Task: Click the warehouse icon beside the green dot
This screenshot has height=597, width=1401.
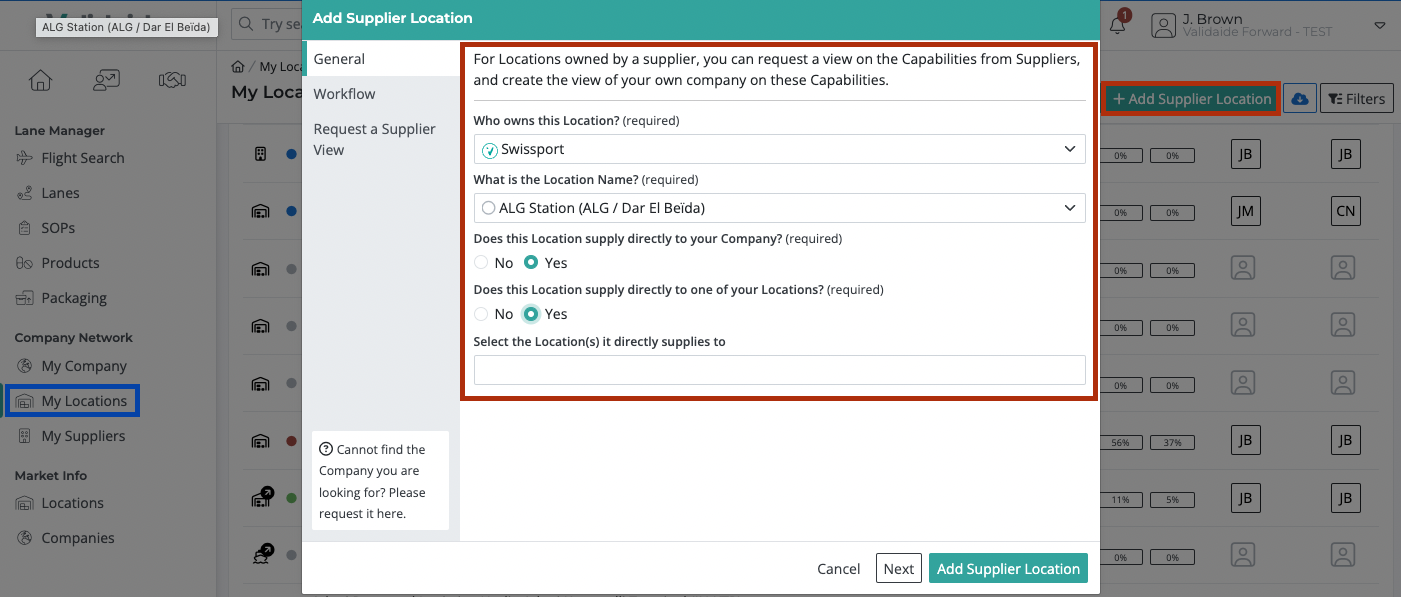Action: (260, 497)
